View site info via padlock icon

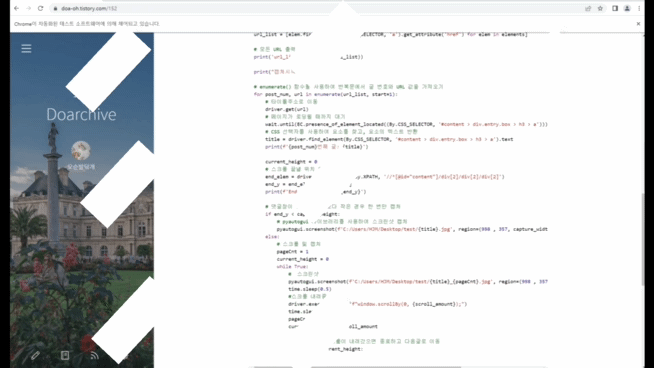tap(55, 8)
